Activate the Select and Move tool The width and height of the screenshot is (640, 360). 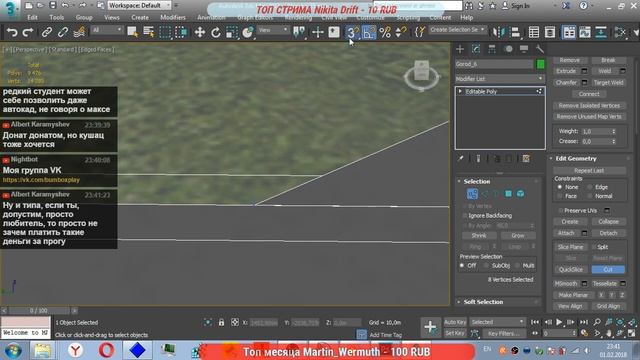click(x=200, y=32)
